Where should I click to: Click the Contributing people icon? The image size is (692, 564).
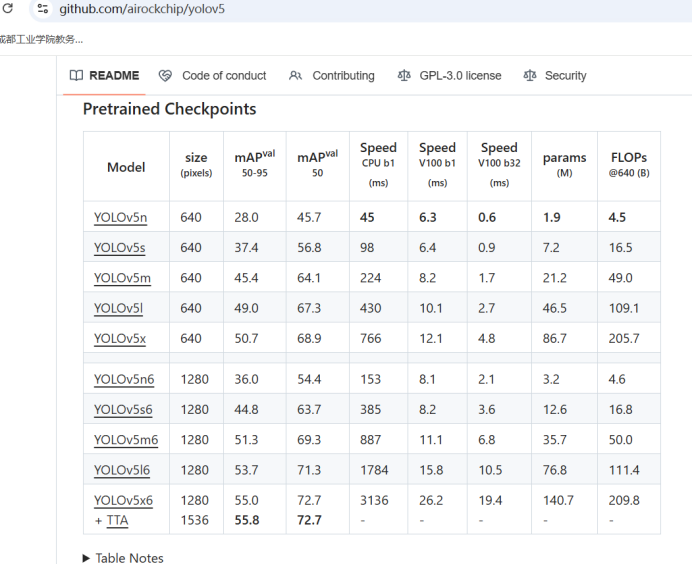click(x=295, y=76)
